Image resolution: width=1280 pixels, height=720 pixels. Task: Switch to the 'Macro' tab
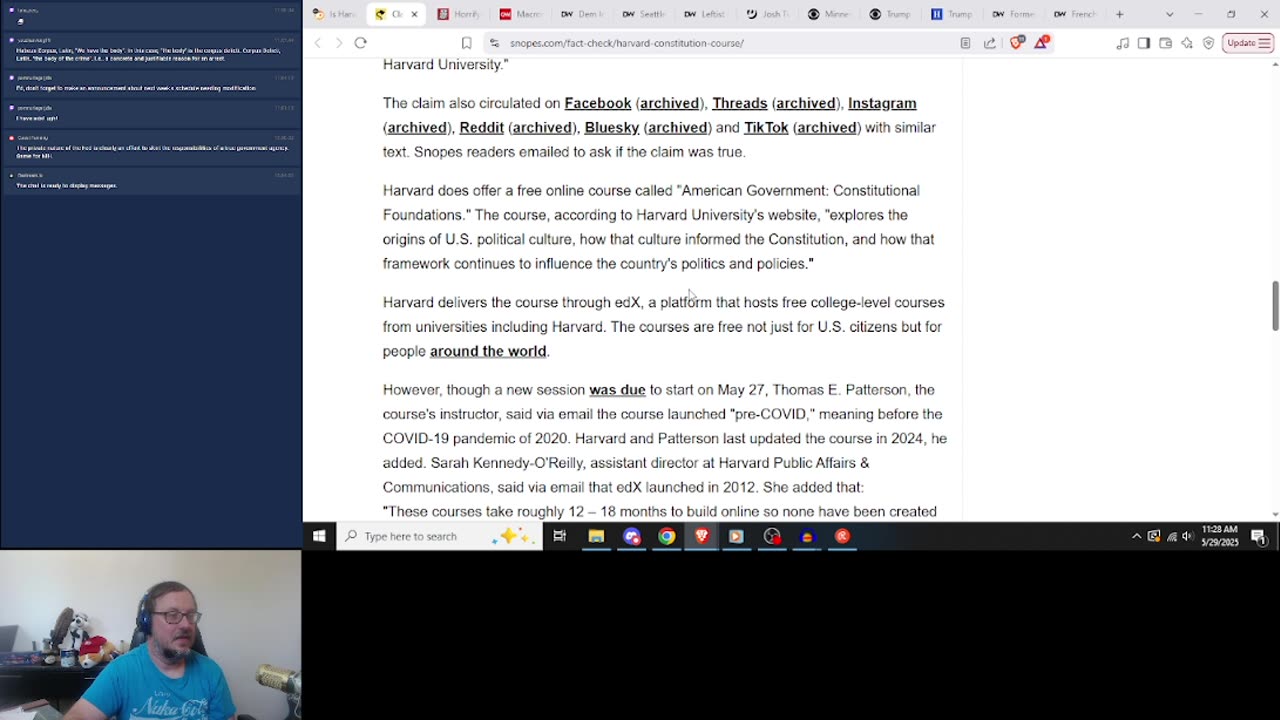(521, 14)
